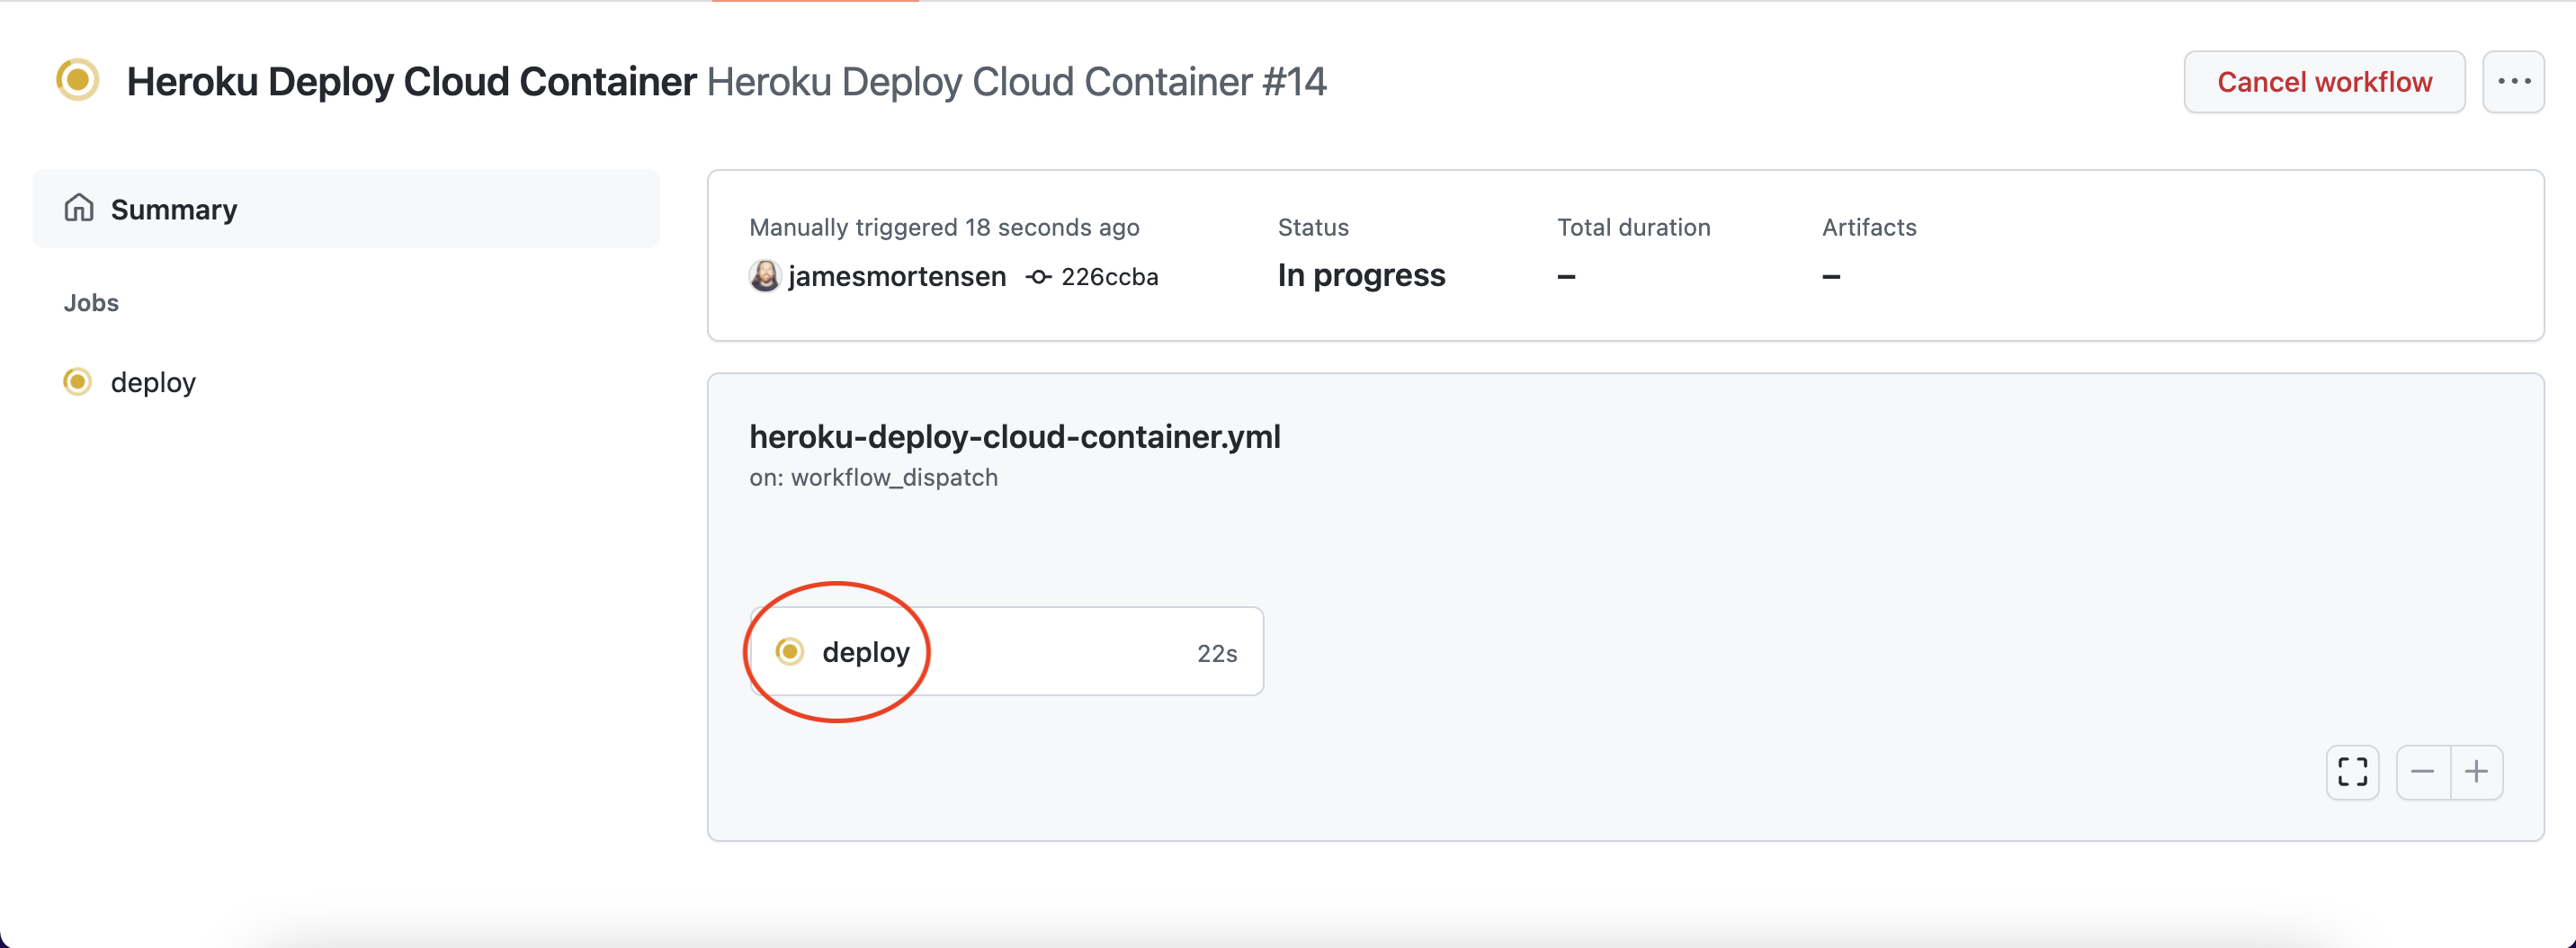
Task: Click the commit icon before 226ccba
Action: (x=1039, y=277)
